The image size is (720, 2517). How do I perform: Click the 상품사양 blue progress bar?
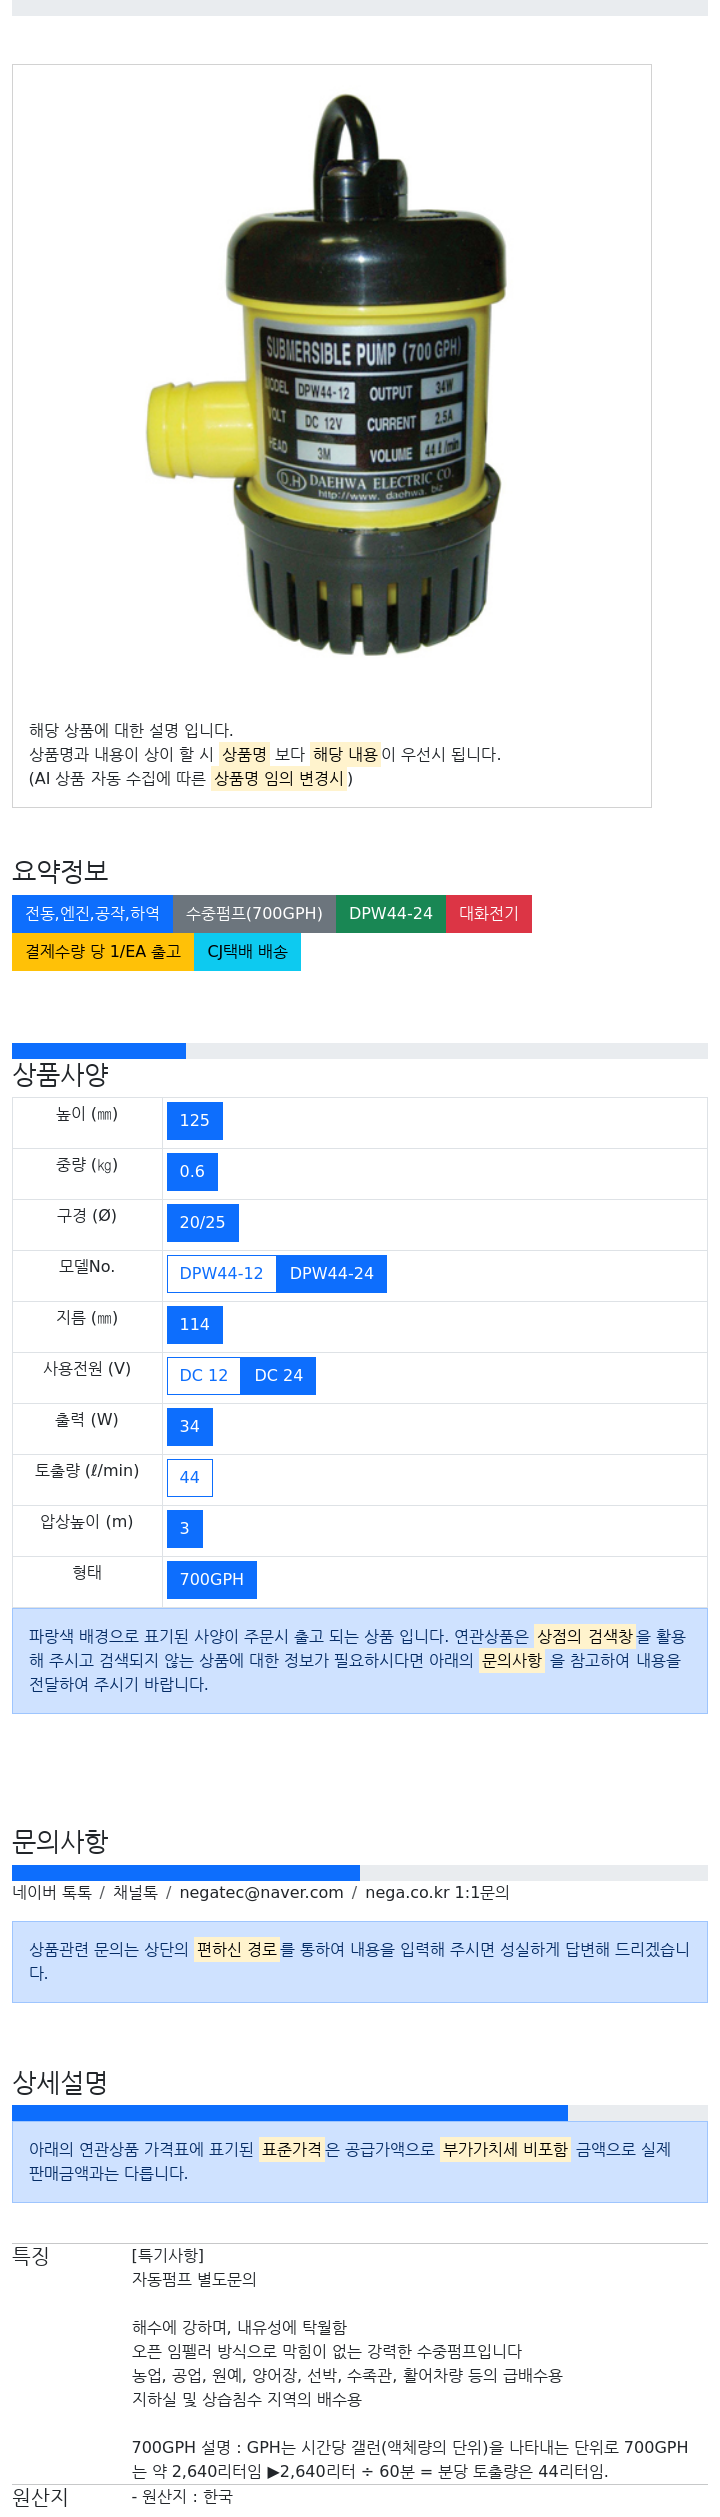[x=99, y=1051]
